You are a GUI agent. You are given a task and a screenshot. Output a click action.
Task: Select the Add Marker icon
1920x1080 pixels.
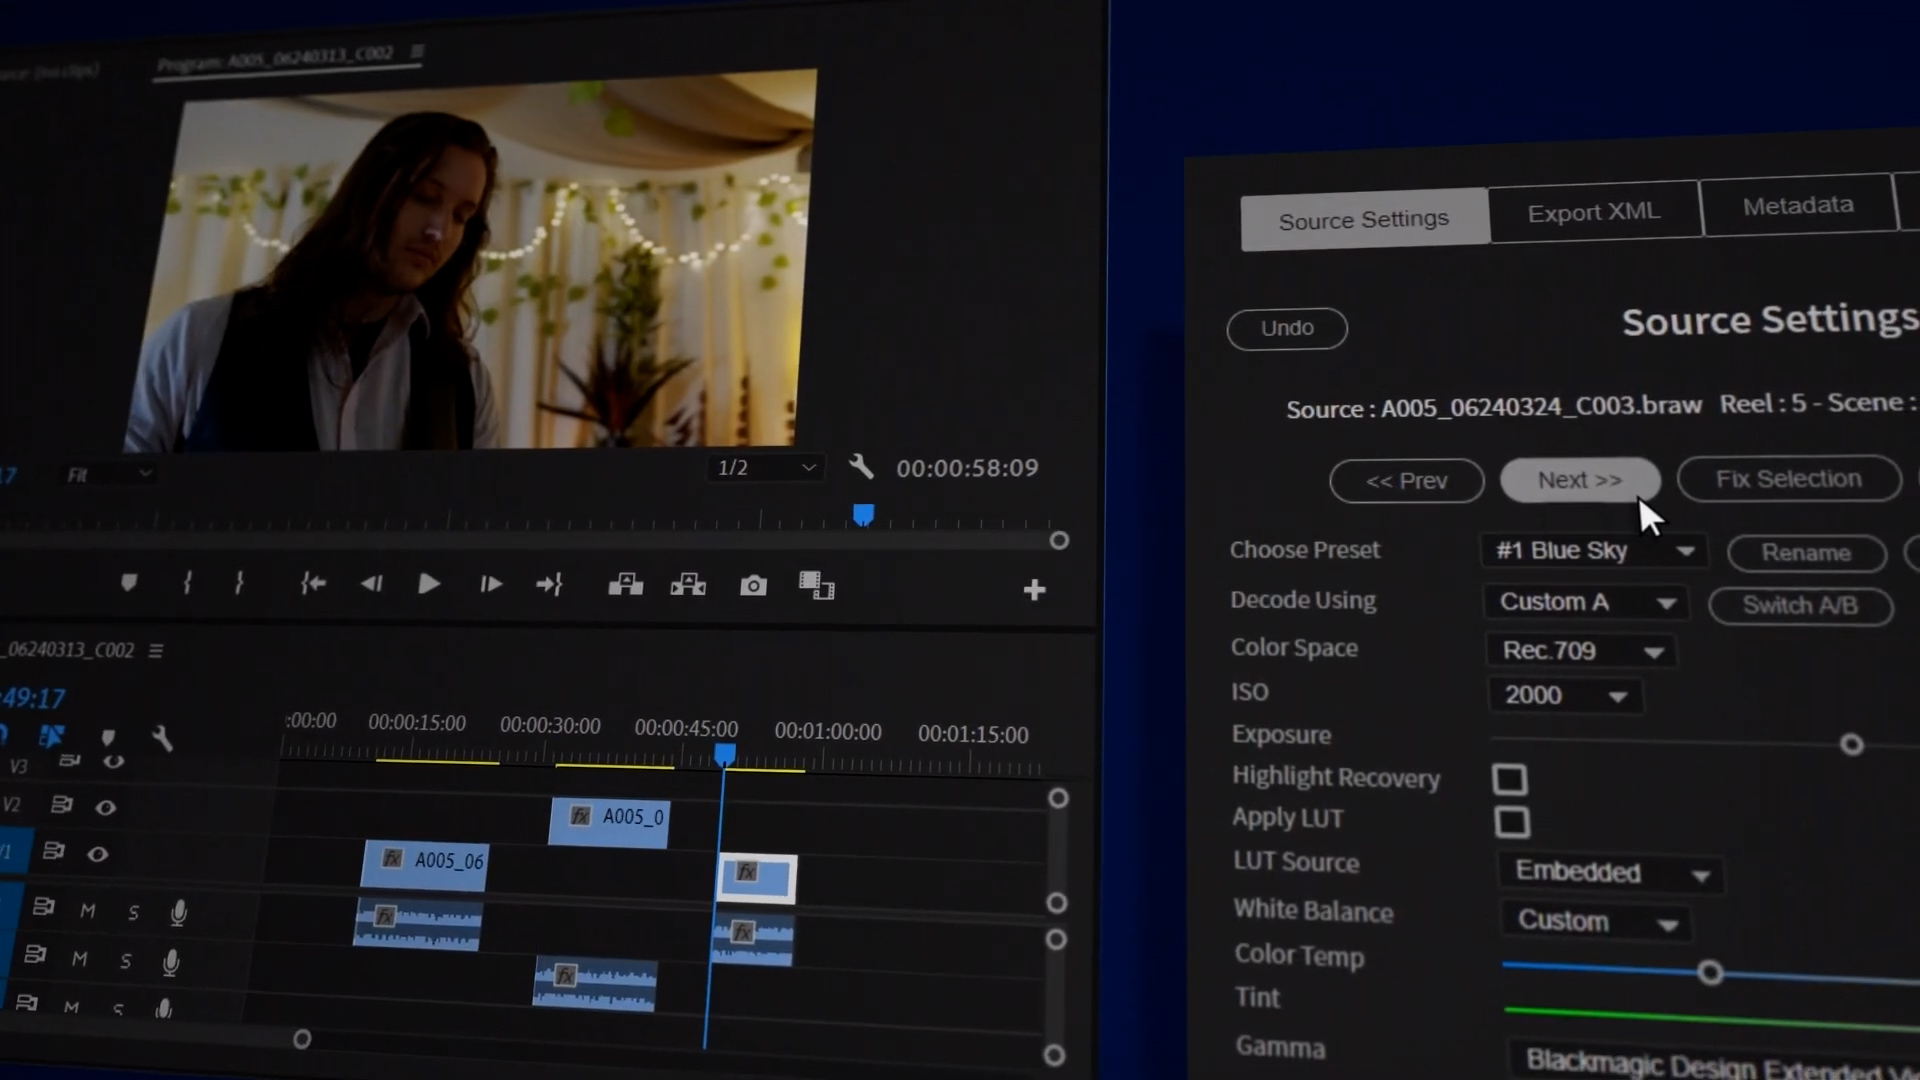pos(128,584)
